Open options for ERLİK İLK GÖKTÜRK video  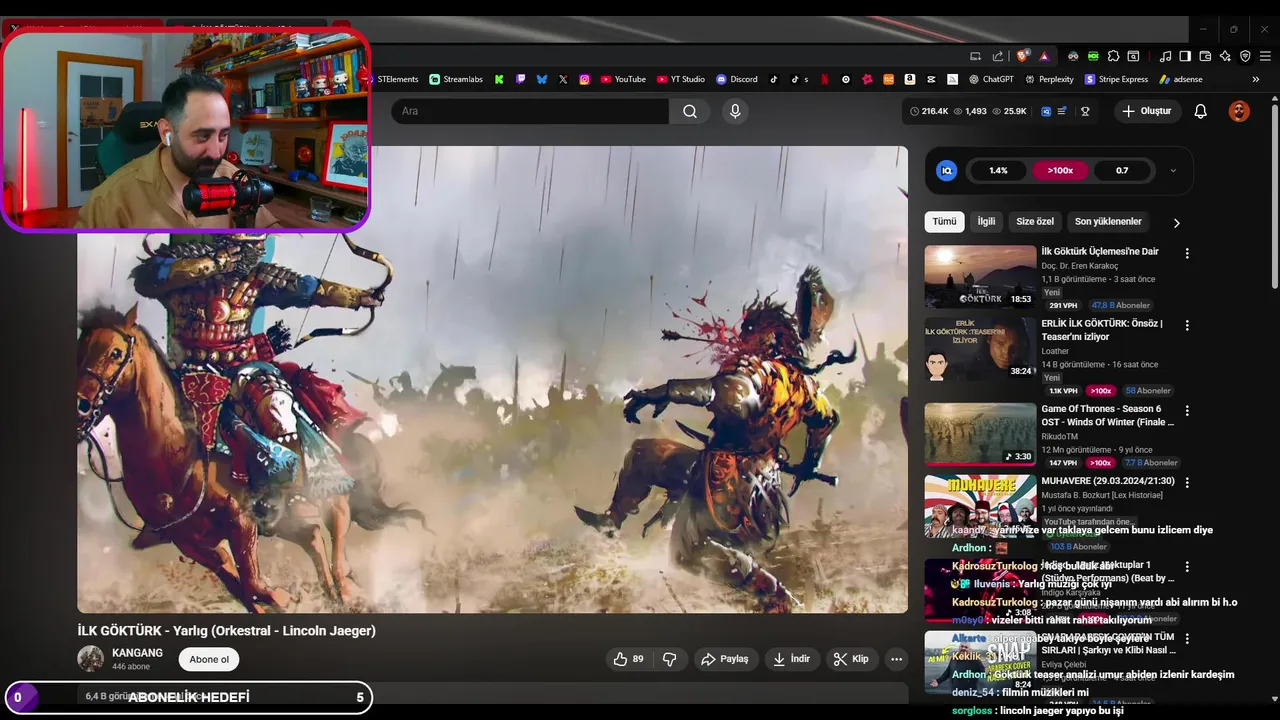(1187, 325)
